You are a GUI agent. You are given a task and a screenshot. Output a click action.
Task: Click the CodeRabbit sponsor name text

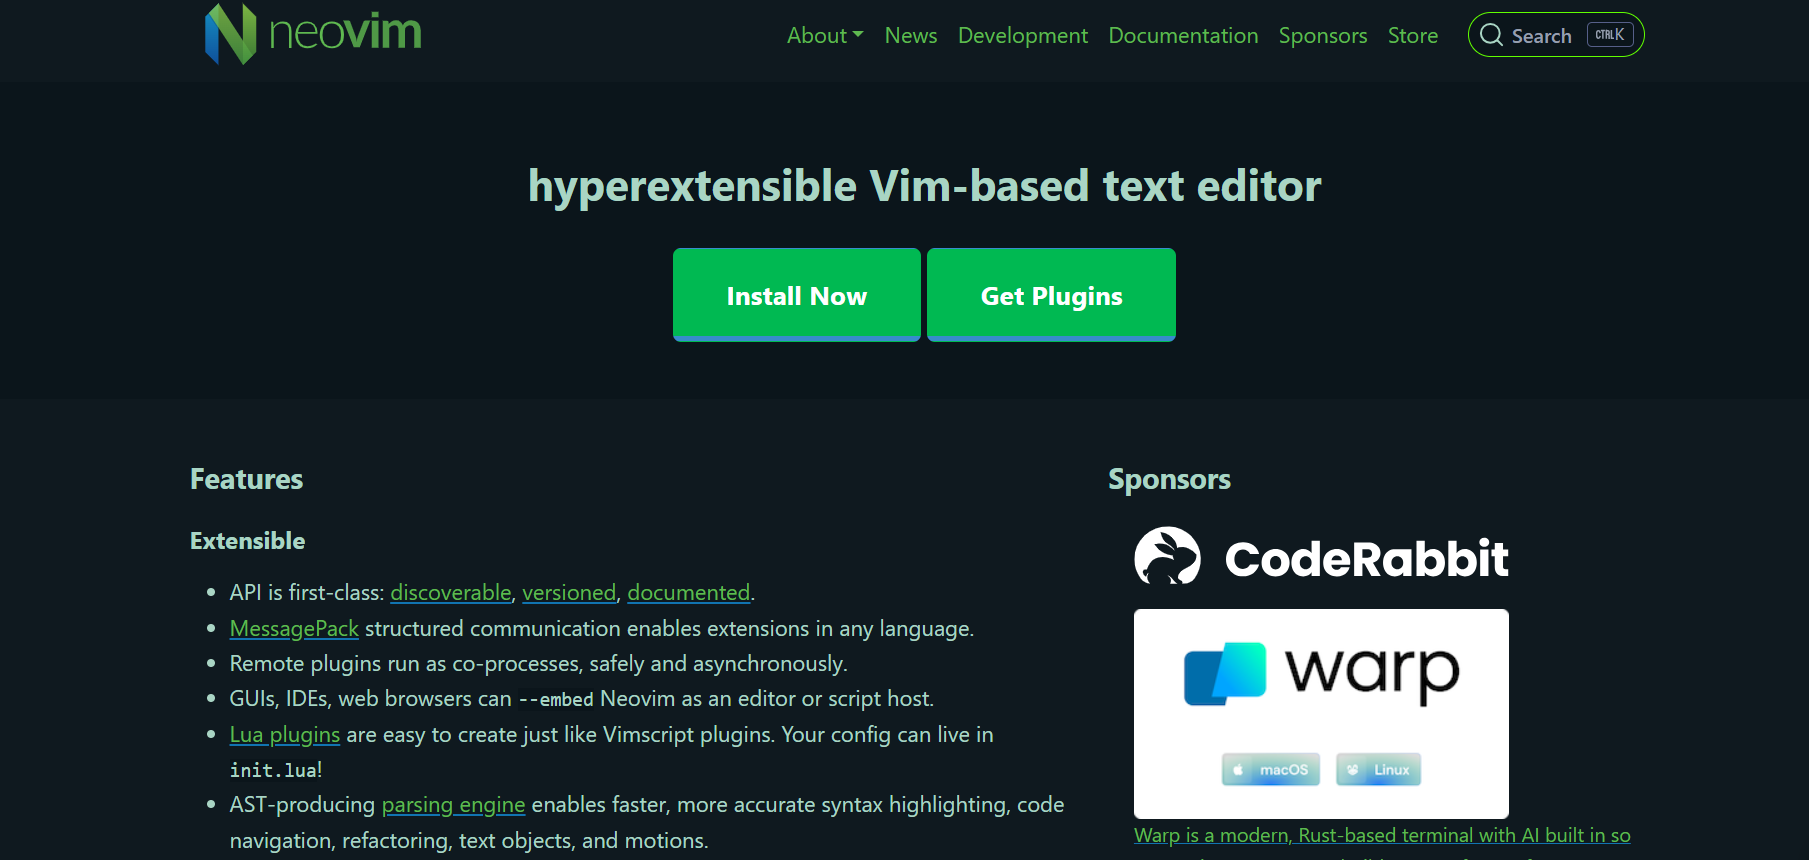pyautogui.click(x=1366, y=558)
